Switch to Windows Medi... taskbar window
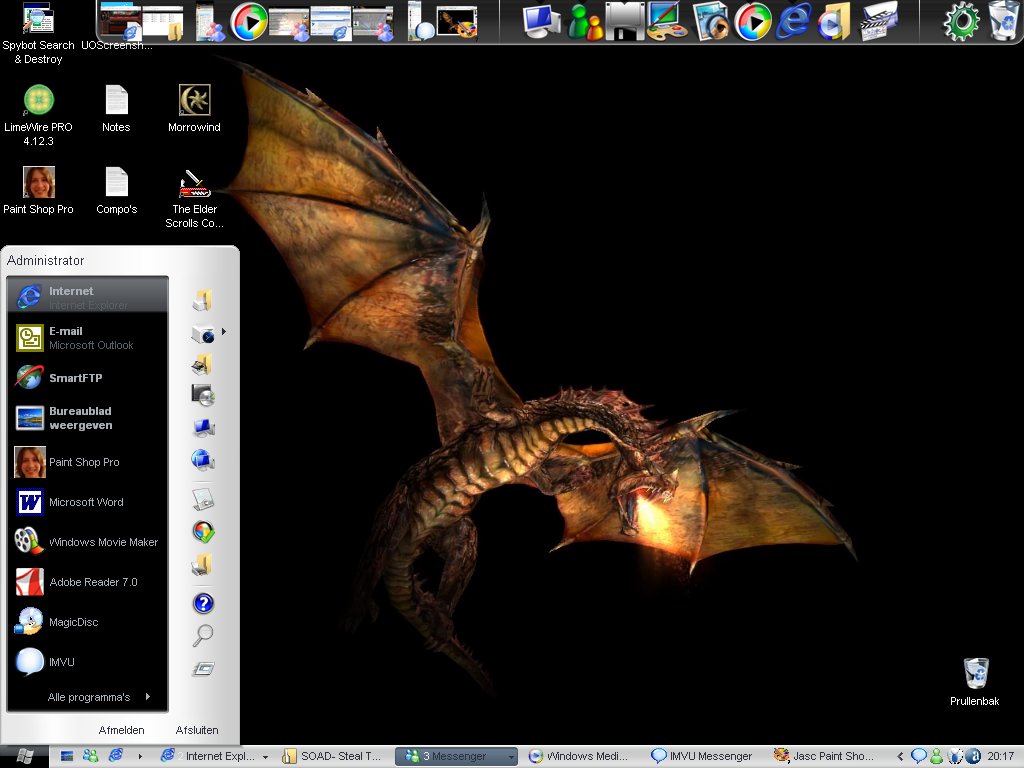The width and height of the screenshot is (1024, 768). [580, 756]
